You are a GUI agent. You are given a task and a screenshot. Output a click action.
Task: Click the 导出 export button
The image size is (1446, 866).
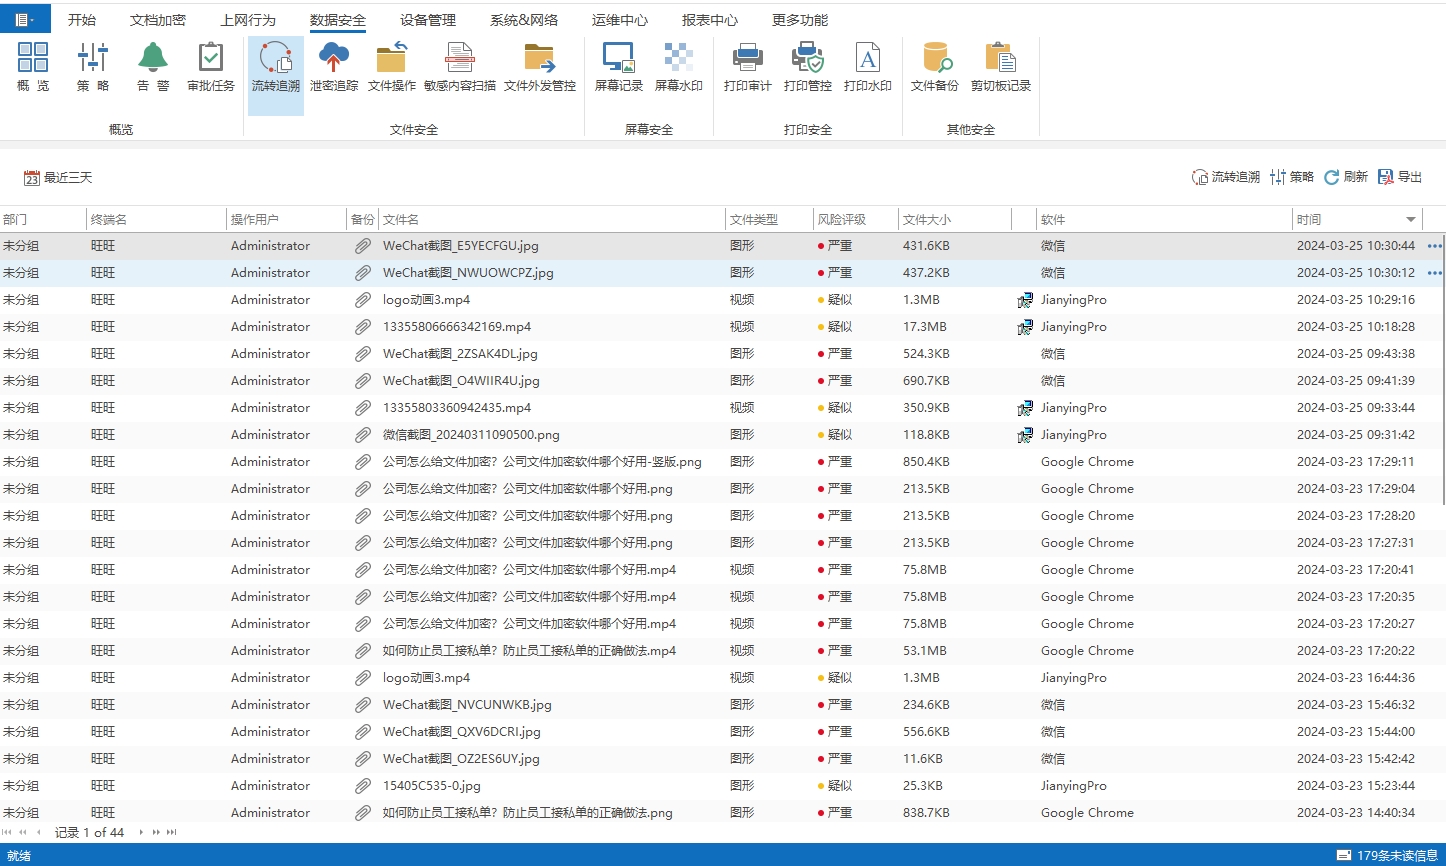pos(1400,177)
